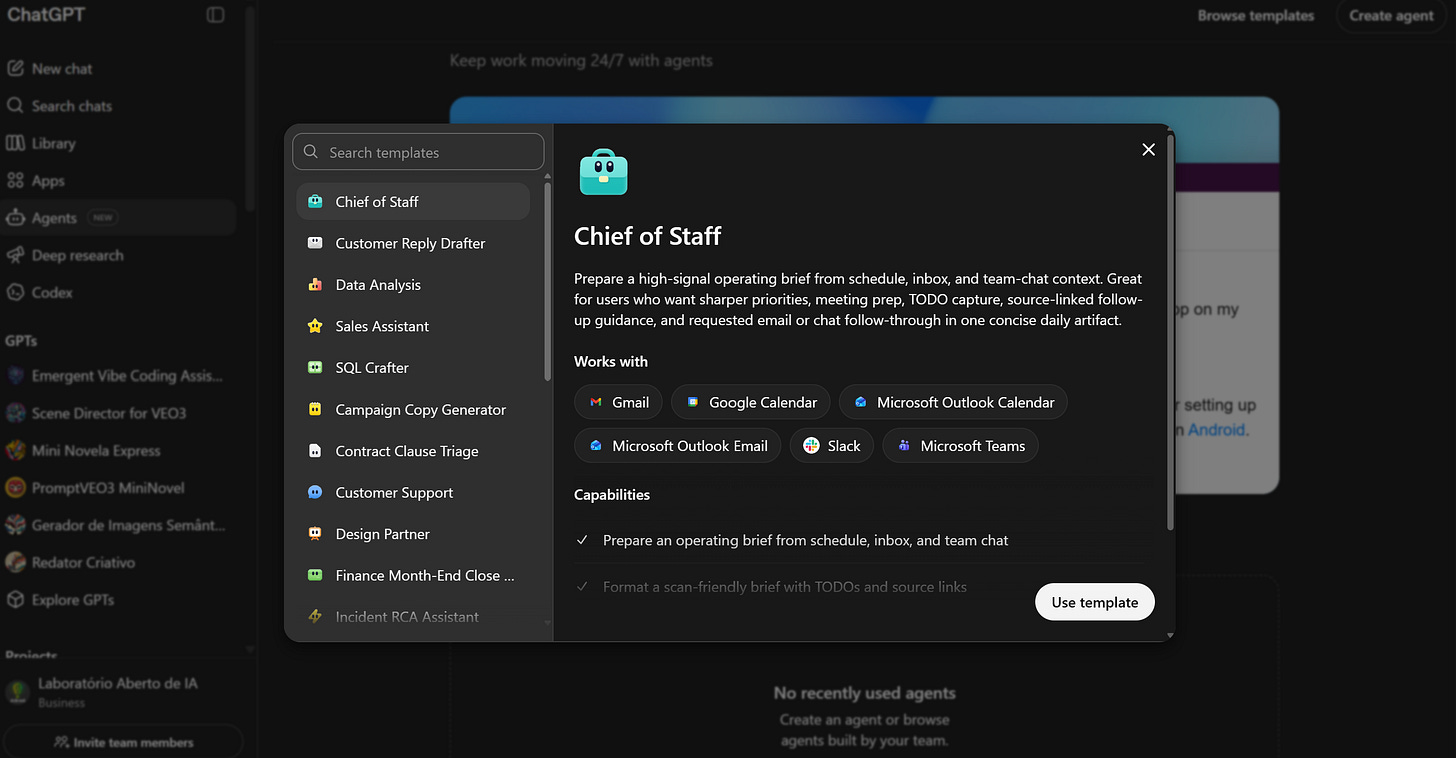Click Invite team members button
Image resolution: width=1456 pixels, height=758 pixels.
(123, 742)
